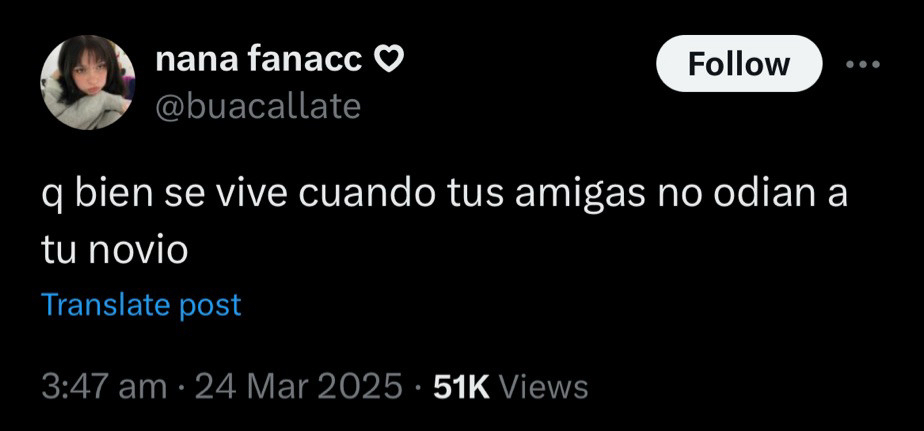Click the tweet text starting 'q bien se vive'
This screenshot has width=924, height=431.
click(x=444, y=222)
